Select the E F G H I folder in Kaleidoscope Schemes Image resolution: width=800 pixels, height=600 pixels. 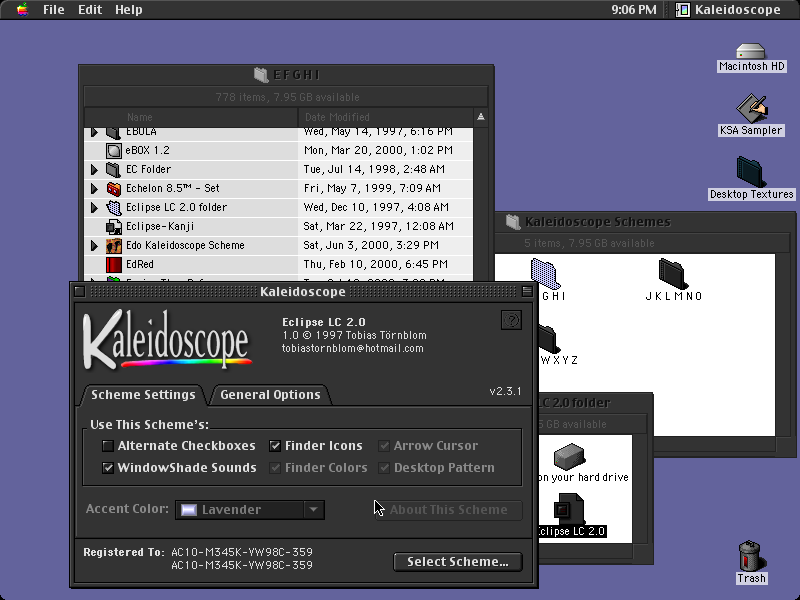(544, 274)
